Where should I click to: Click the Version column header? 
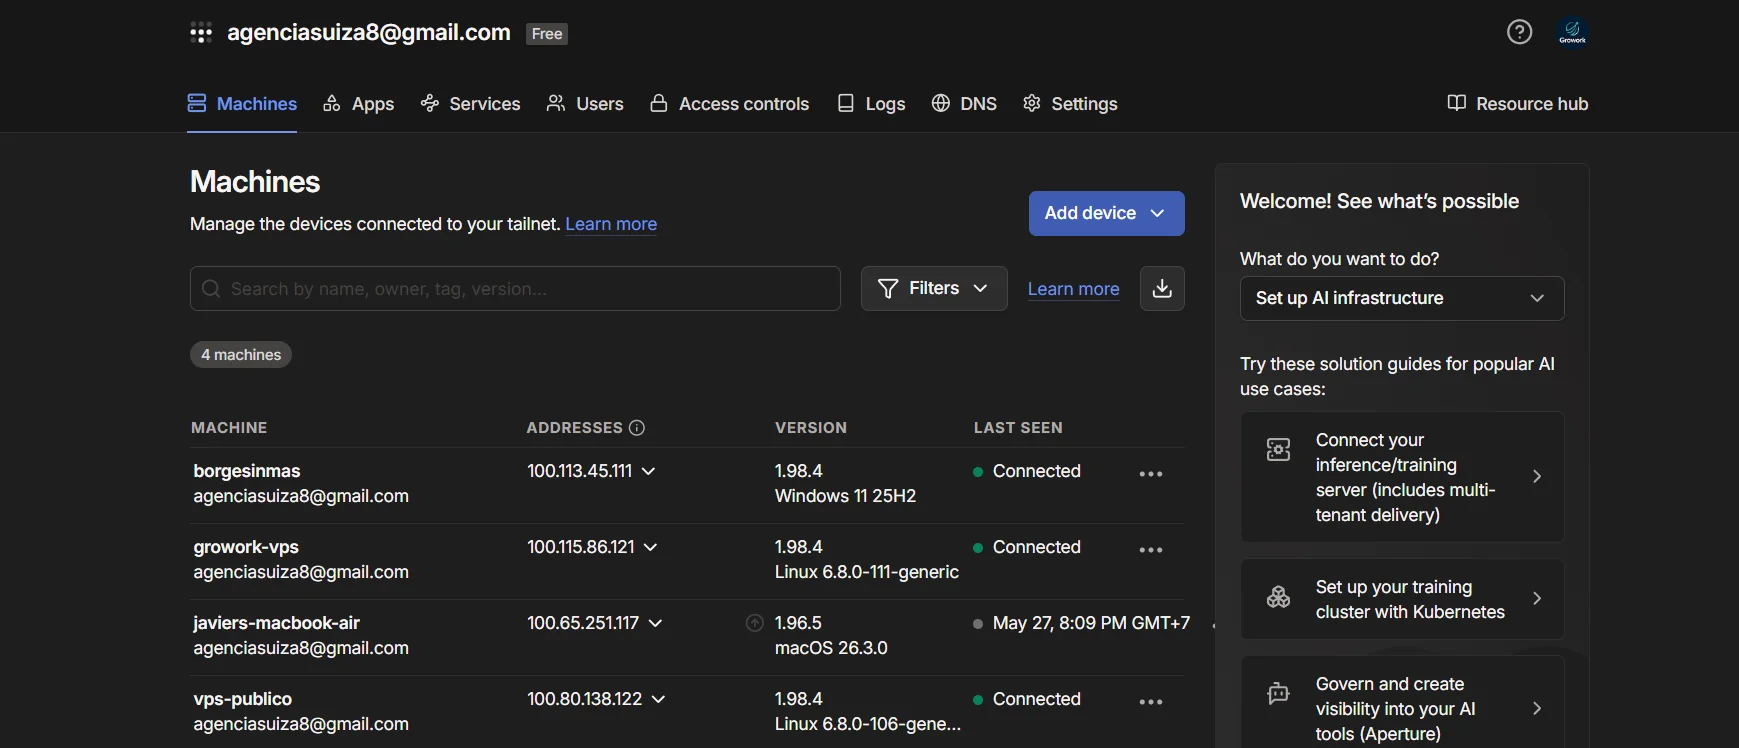pos(811,428)
